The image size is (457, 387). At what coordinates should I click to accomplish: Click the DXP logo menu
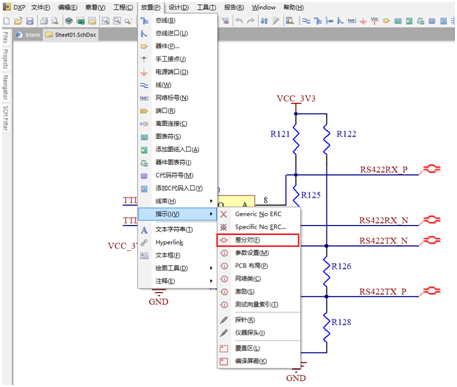[14, 7]
